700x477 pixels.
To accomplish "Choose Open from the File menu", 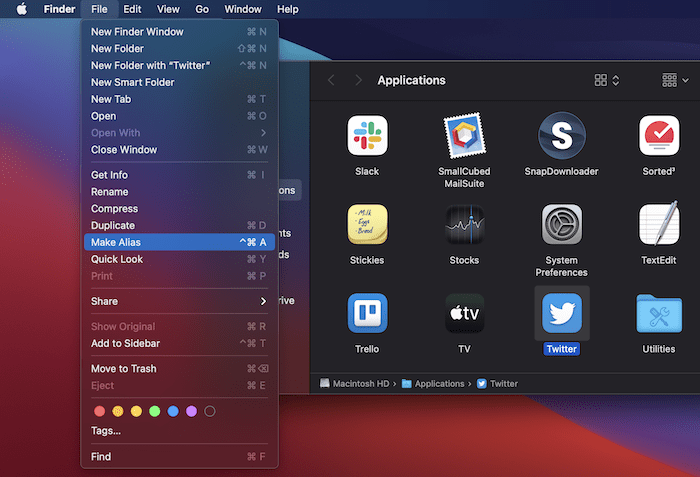I will [179, 116].
